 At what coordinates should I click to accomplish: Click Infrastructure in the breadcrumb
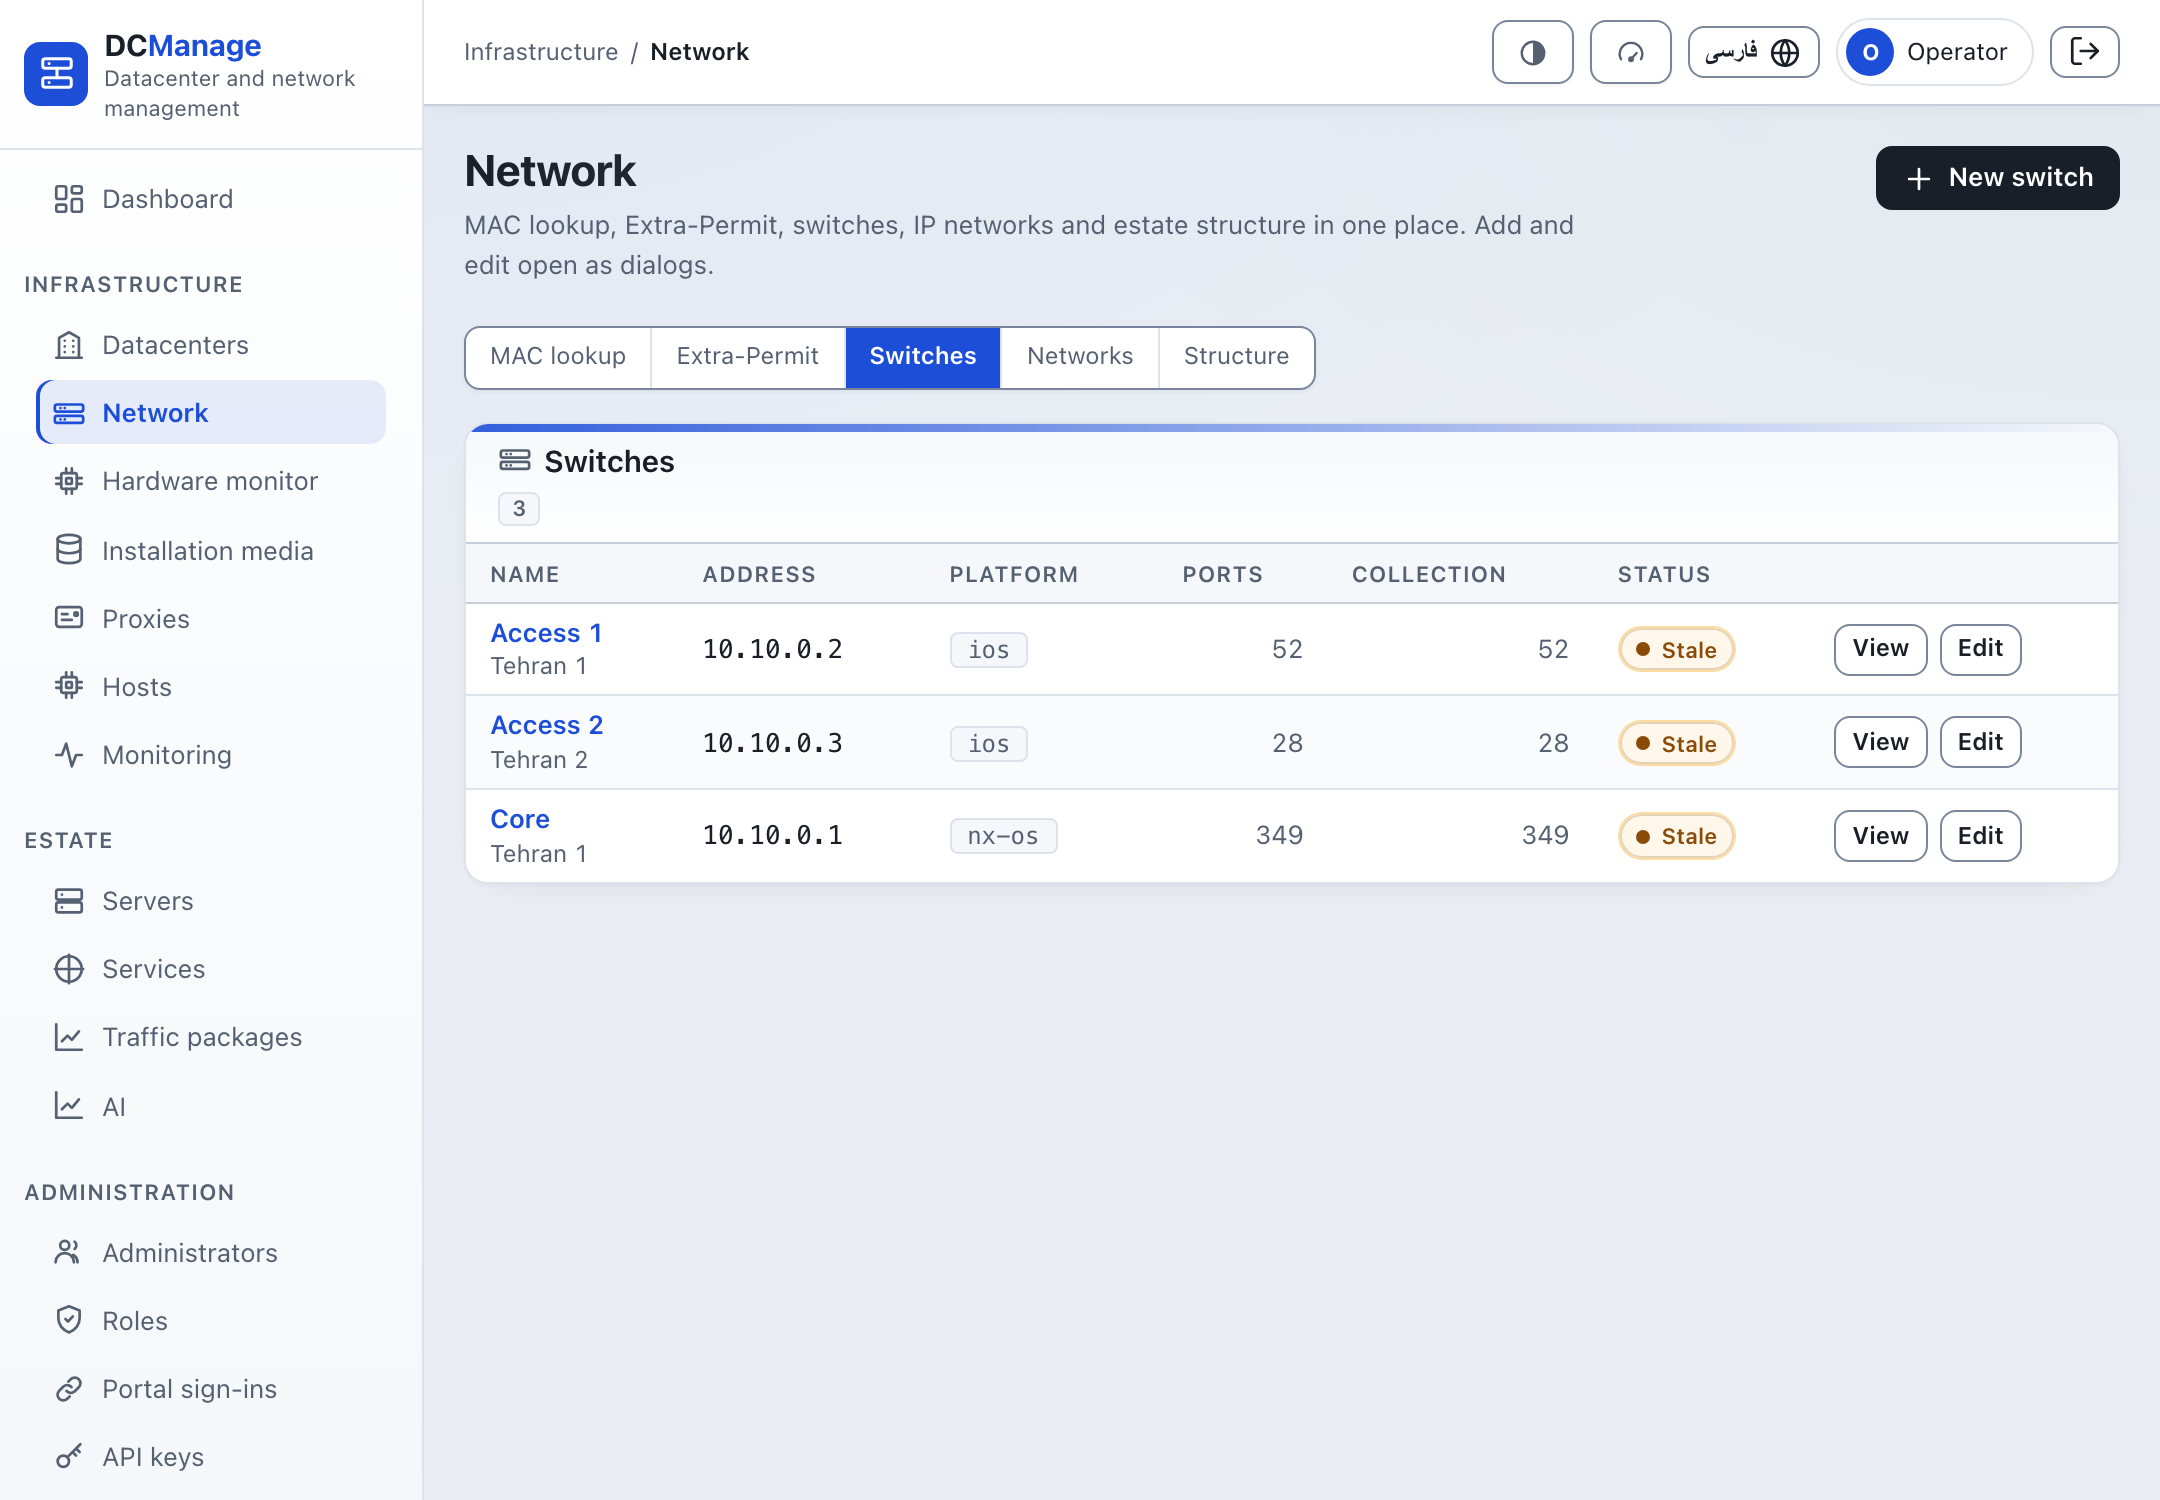pyautogui.click(x=541, y=52)
